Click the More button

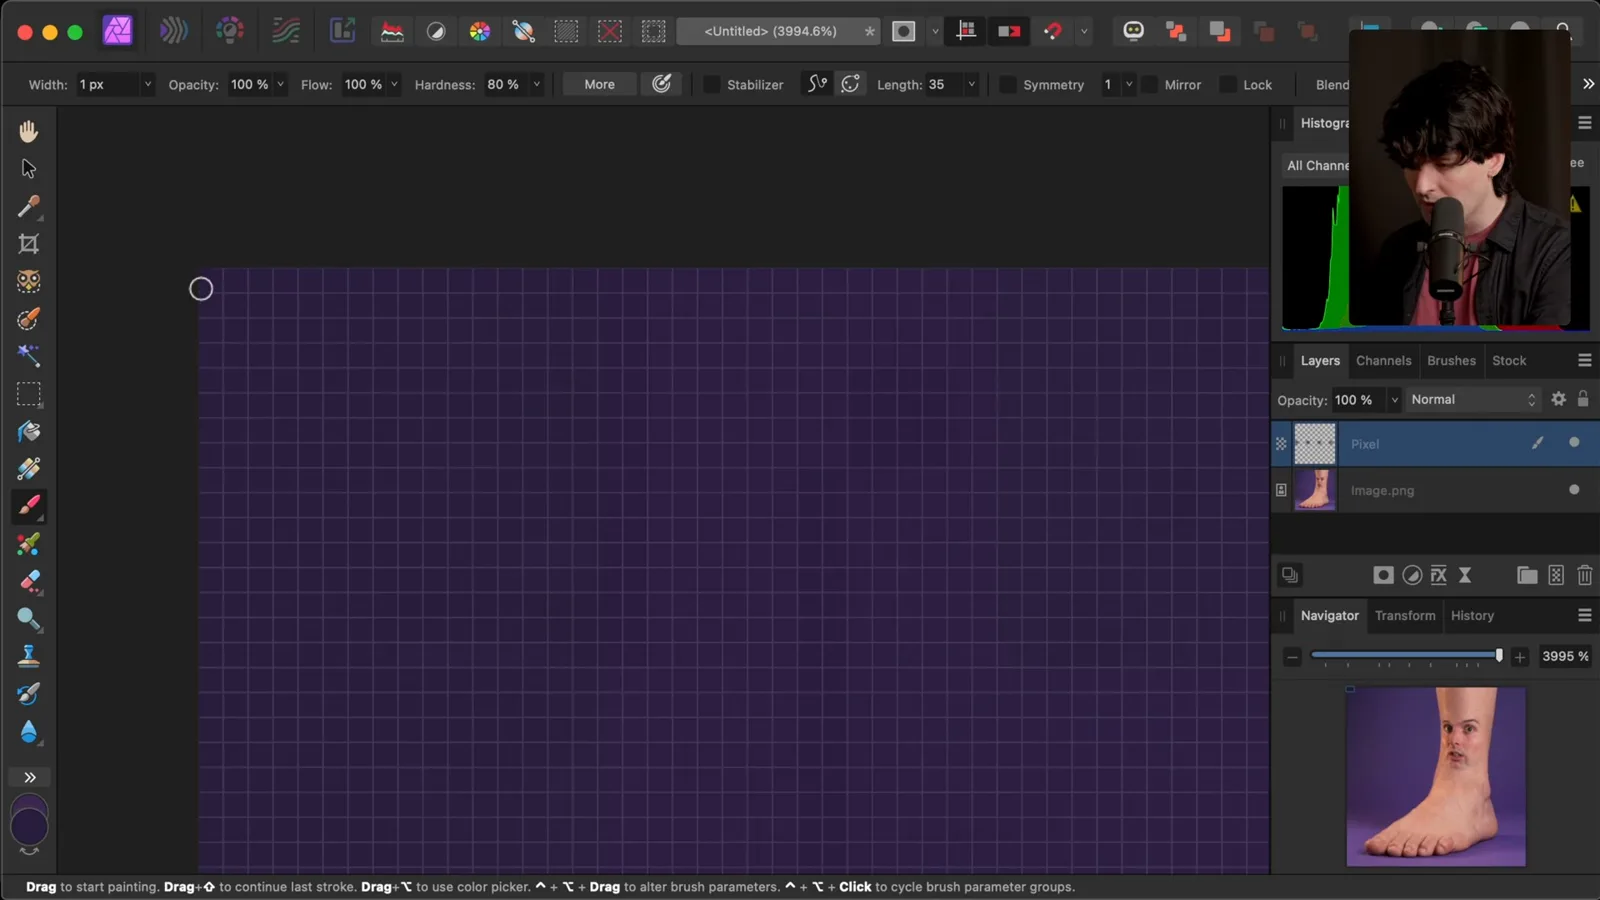tap(599, 85)
